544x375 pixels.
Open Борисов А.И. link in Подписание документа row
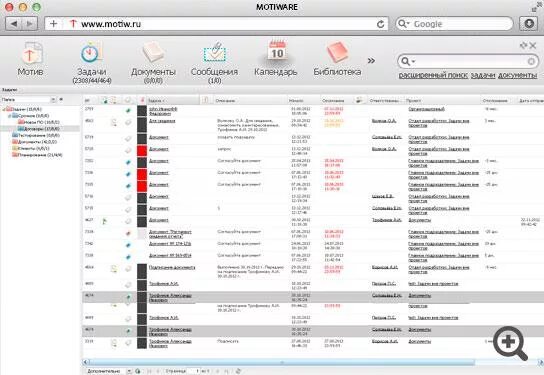(x=385, y=267)
